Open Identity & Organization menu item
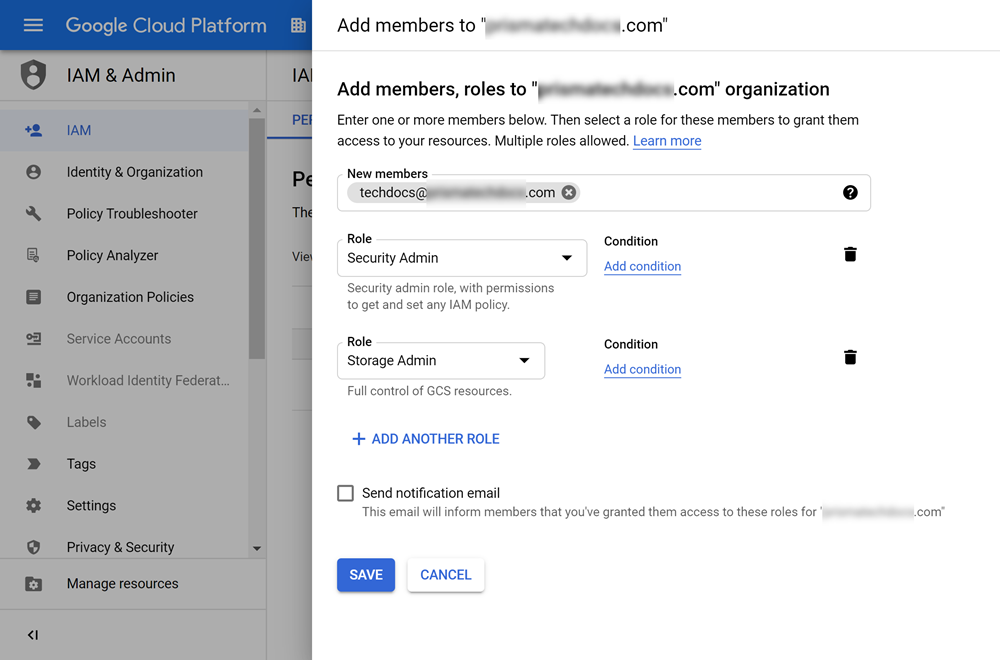 pyautogui.click(x=134, y=172)
